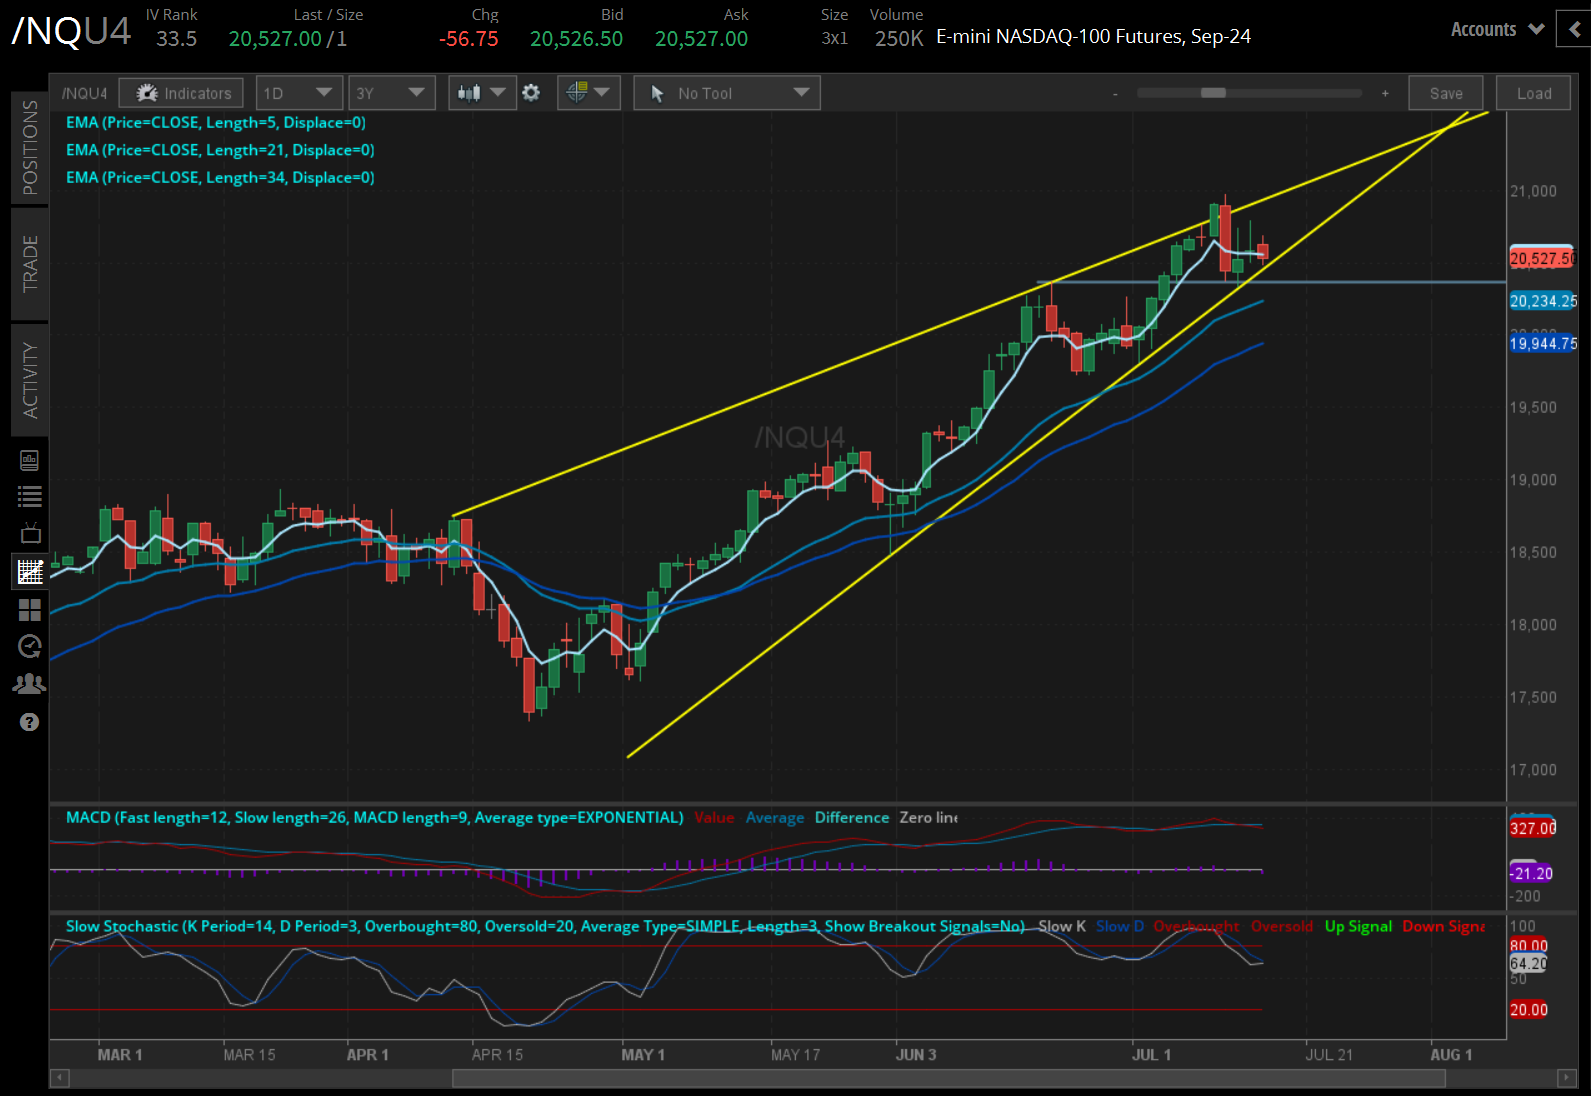Open the Indicators panel
The width and height of the screenshot is (1591, 1096).
pos(181,93)
